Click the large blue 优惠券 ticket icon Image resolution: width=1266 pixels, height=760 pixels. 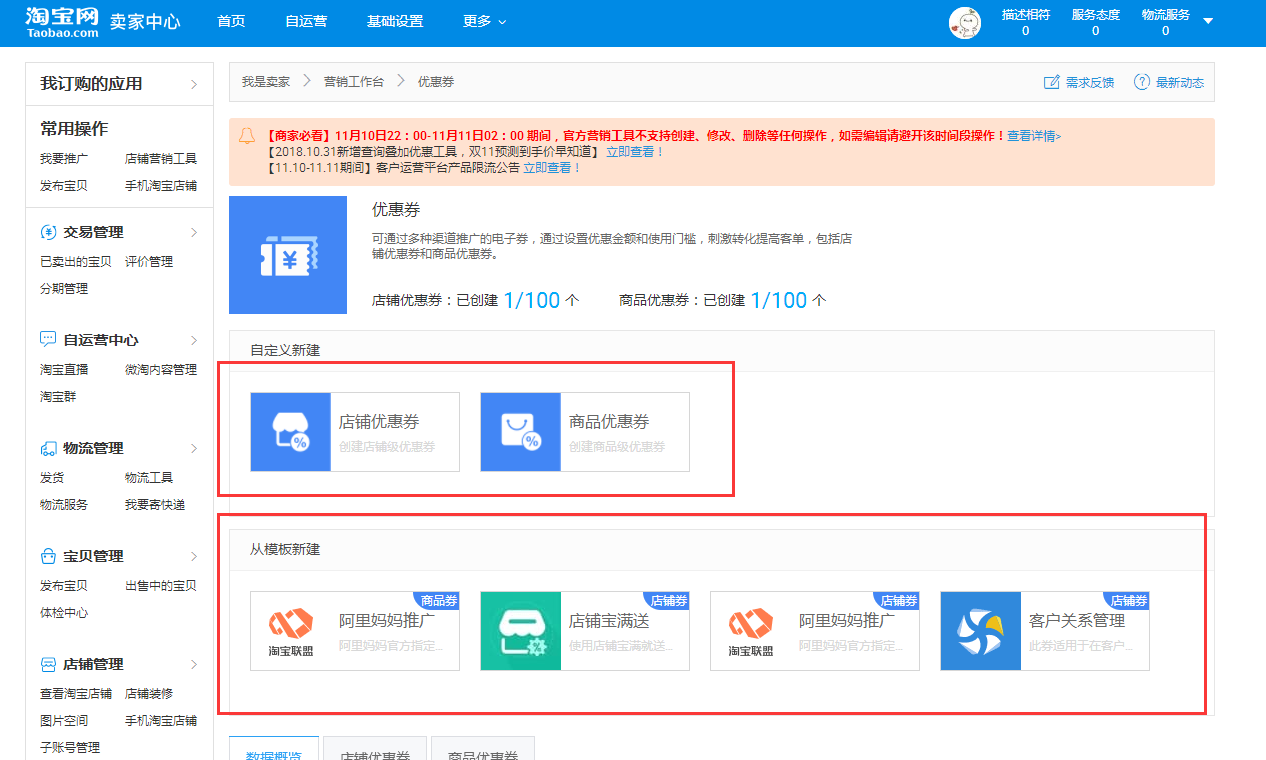(x=288, y=255)
